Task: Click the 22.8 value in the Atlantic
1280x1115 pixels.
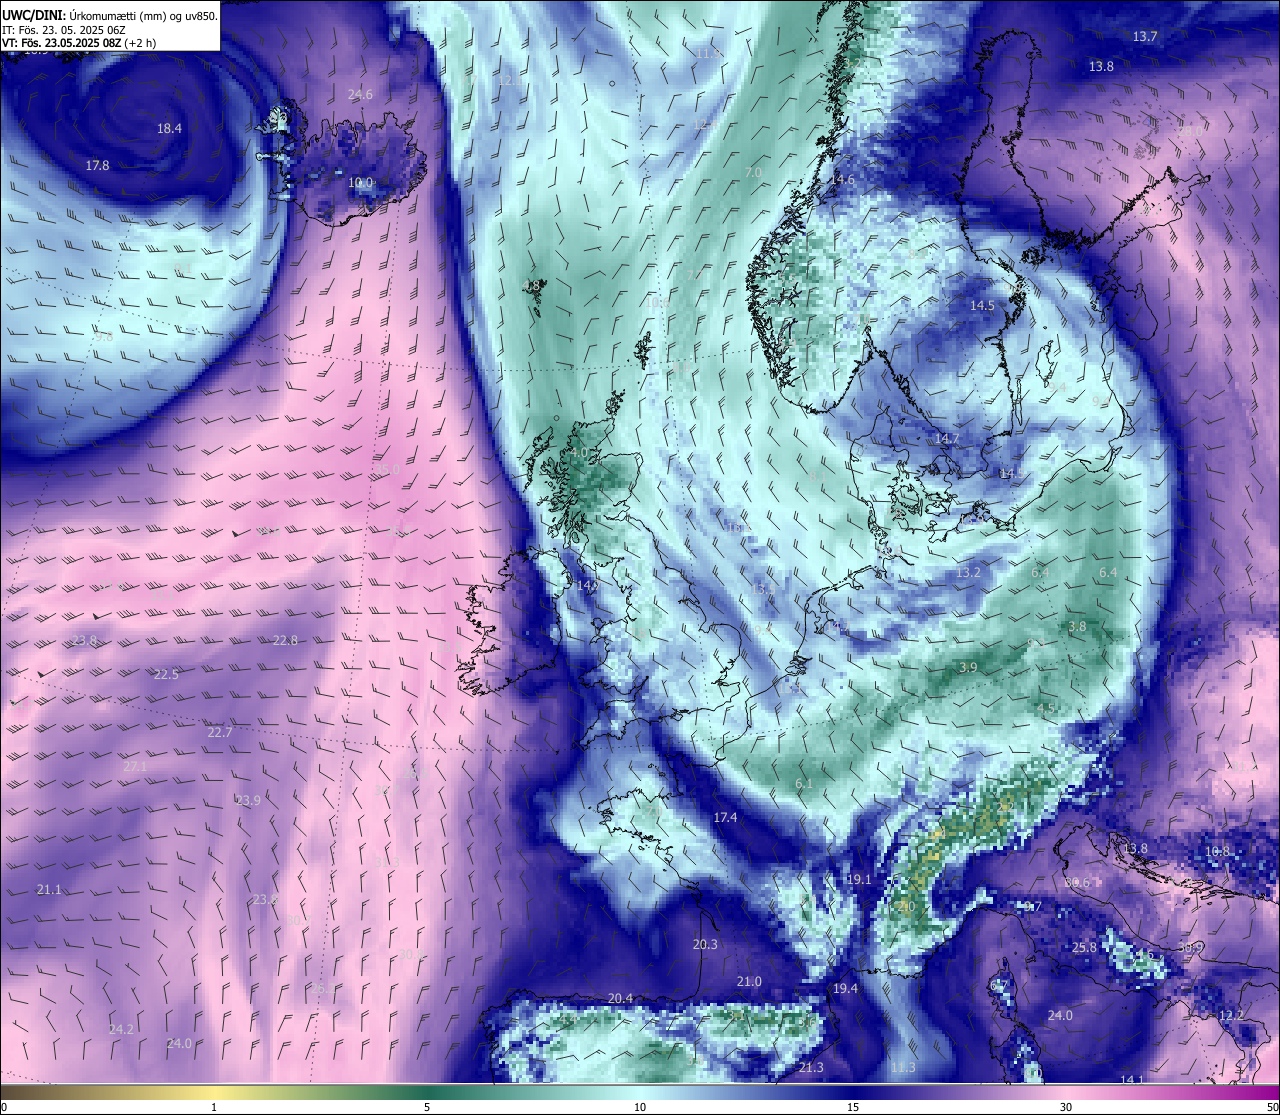Action: (x=285, y=640)
